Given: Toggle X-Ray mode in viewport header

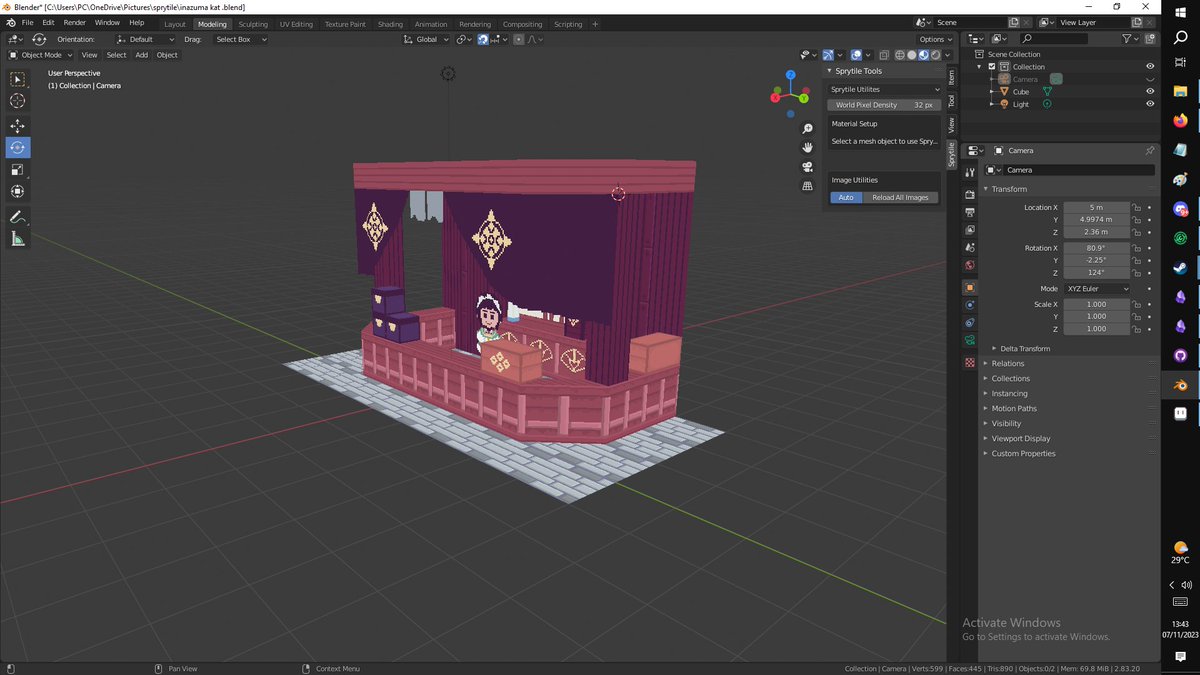Looking at the screenshot, I should 884,55.
